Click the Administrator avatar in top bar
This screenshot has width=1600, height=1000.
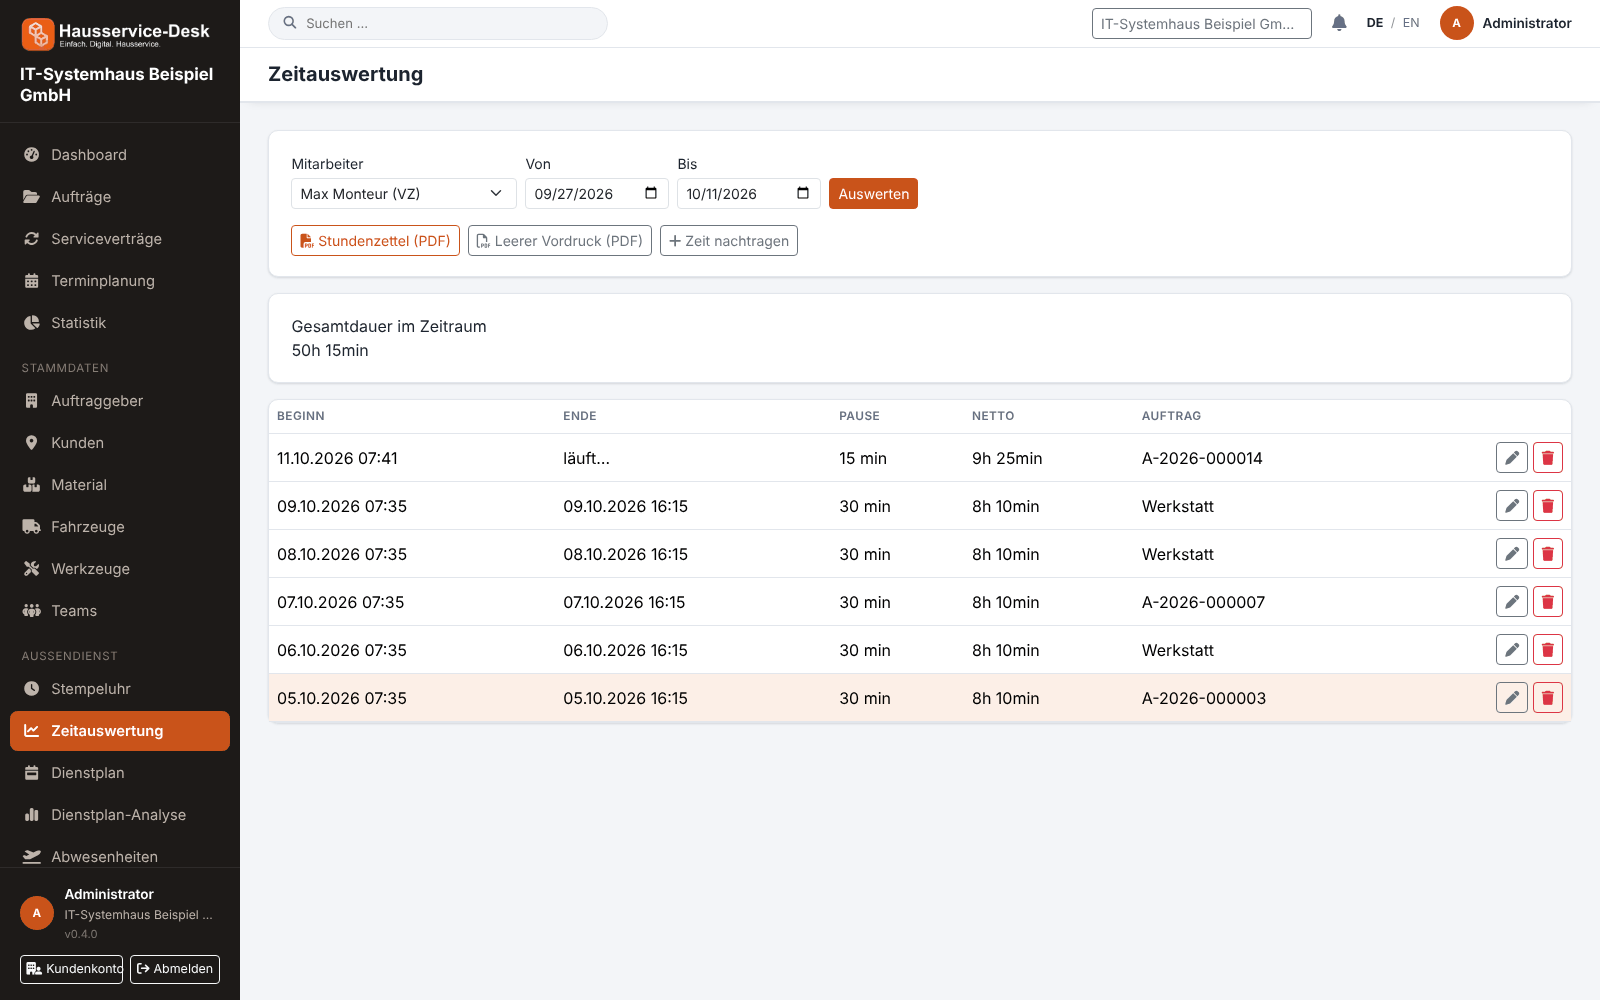[1456, 23]
